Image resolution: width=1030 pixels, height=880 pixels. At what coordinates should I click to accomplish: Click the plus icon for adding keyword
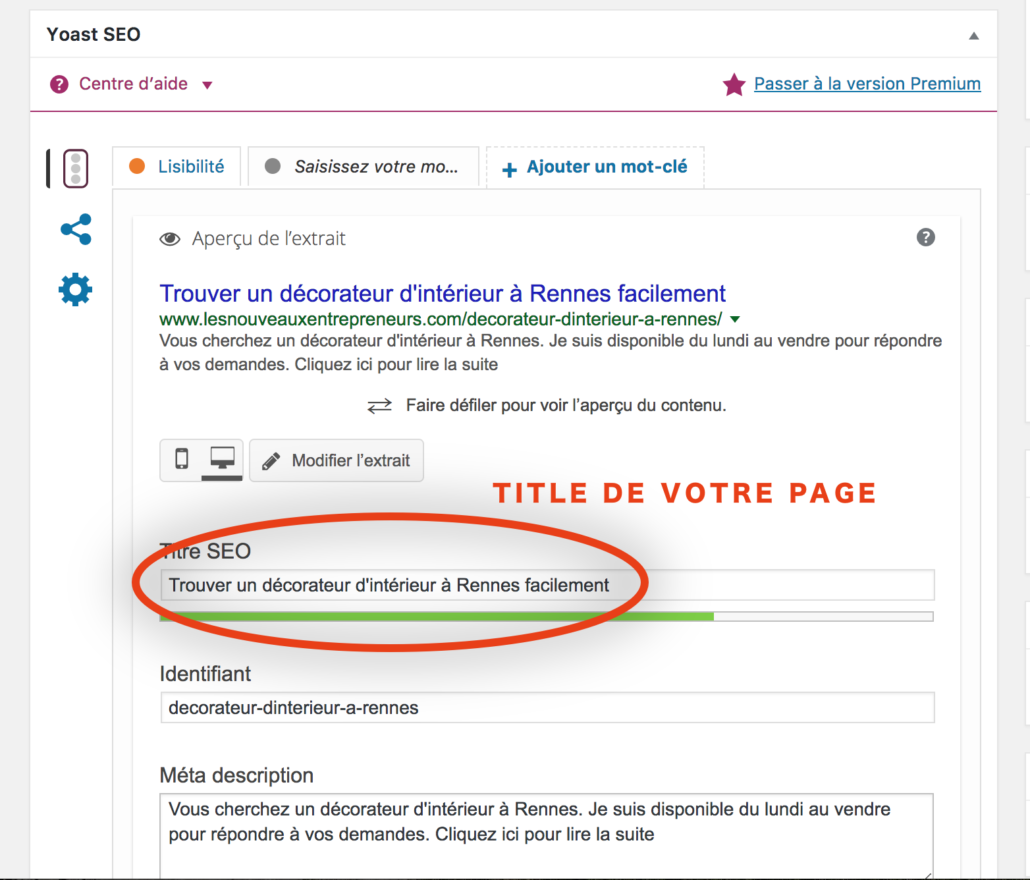coord(509,170)
